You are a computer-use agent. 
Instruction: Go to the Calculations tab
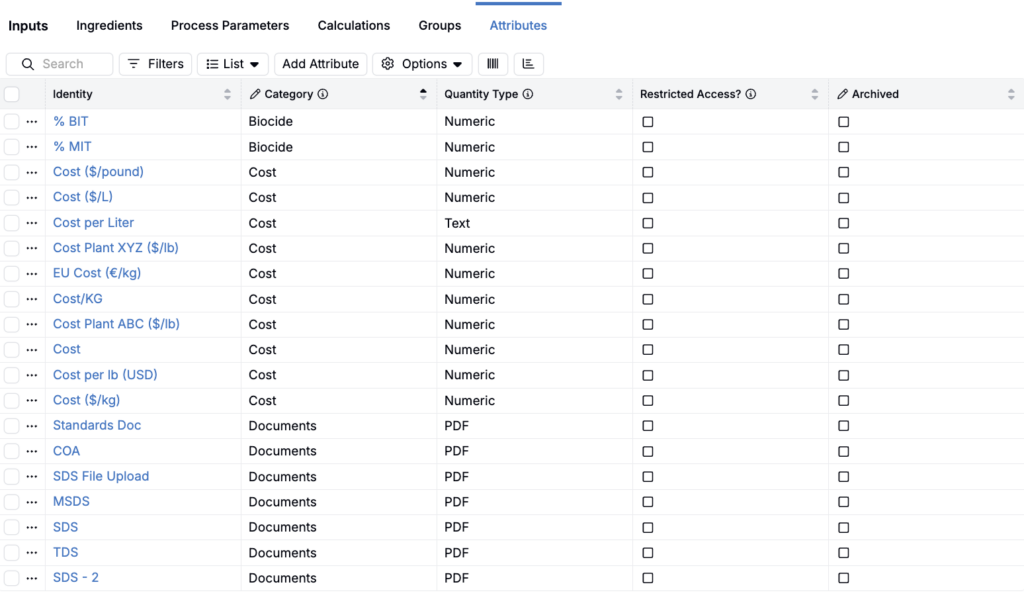click(354, 25)
